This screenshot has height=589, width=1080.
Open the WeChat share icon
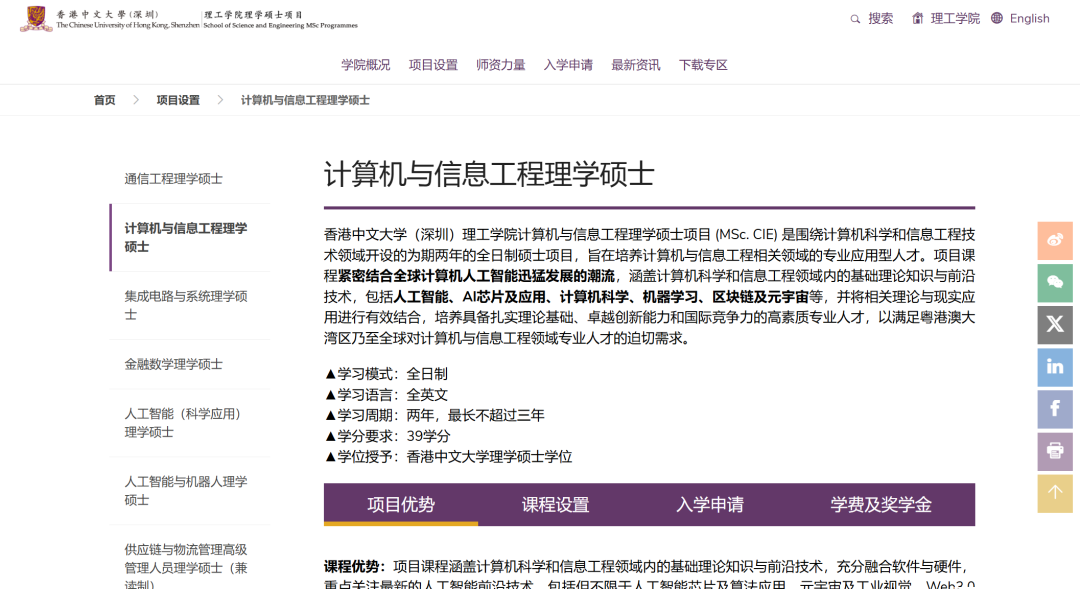click(1054, 283)
